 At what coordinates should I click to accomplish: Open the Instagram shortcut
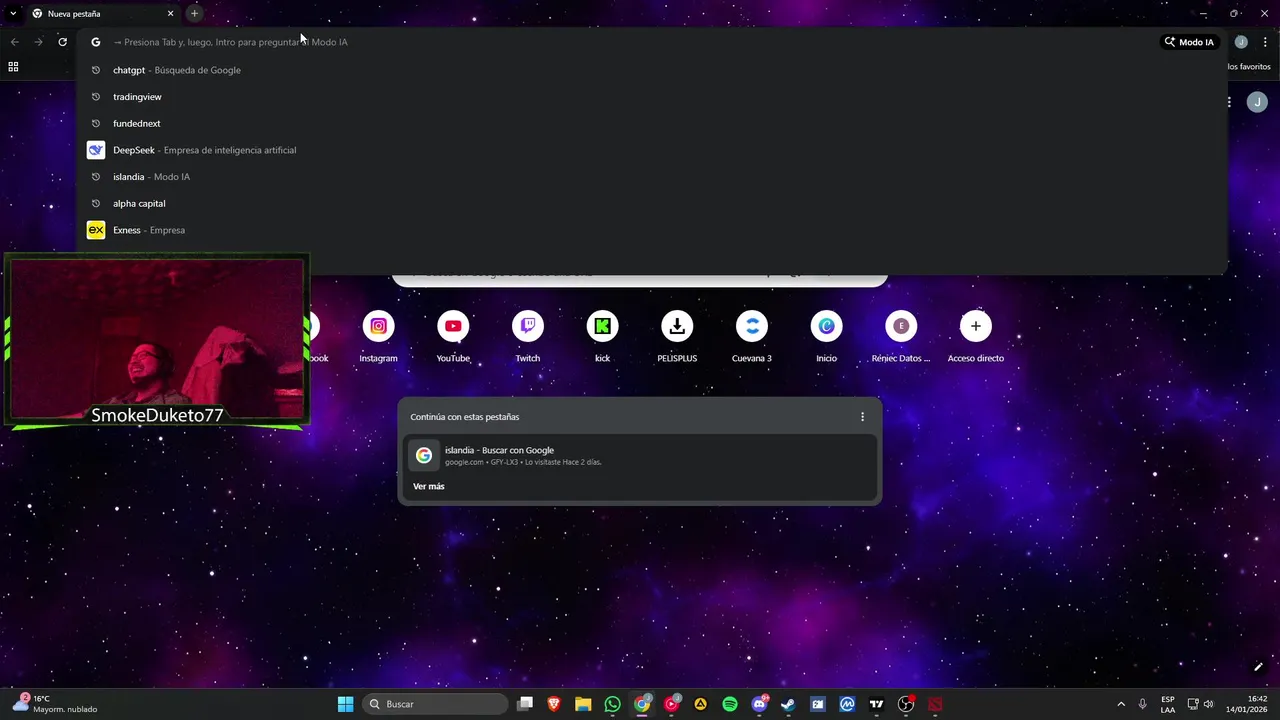[378, 336]
